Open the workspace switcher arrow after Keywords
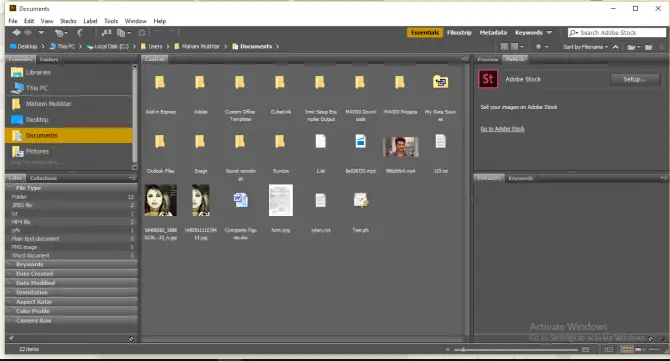This screenshot has width=670, height=361. [x=550, y=32]
